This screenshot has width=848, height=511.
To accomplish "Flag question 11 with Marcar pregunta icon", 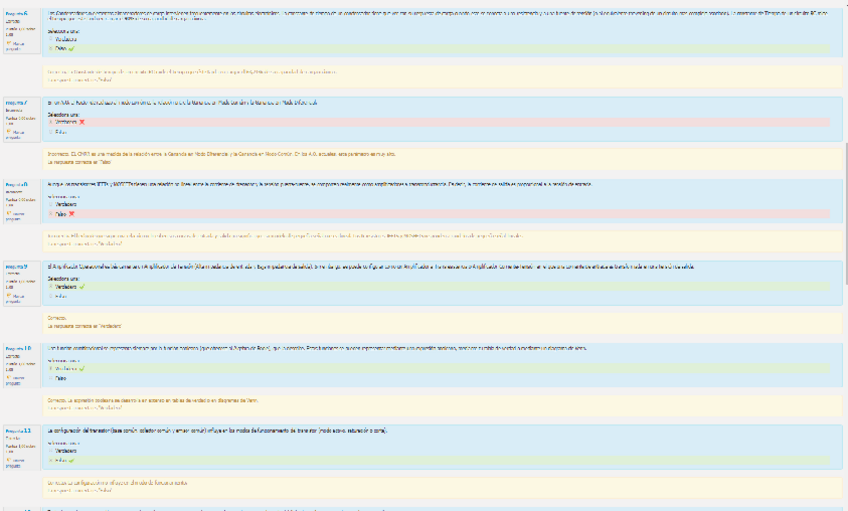I will click(x=8, y=460).
